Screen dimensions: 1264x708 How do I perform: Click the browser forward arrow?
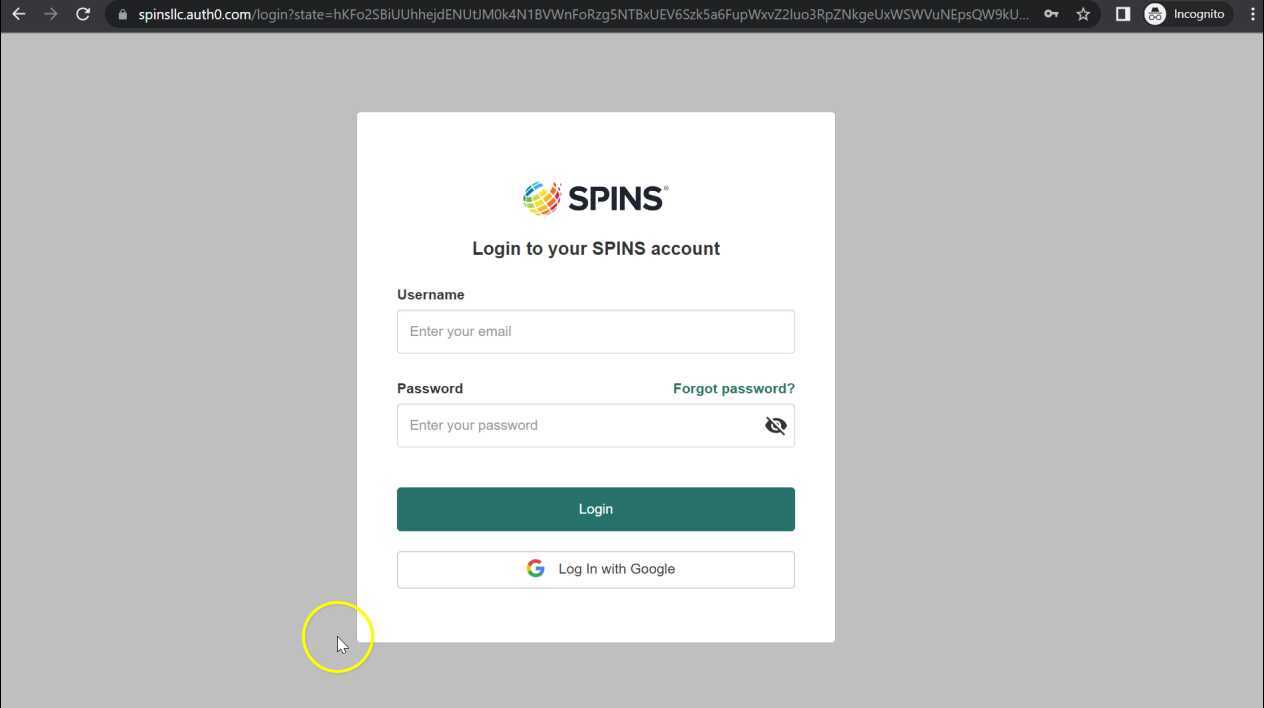coord(50,14)
